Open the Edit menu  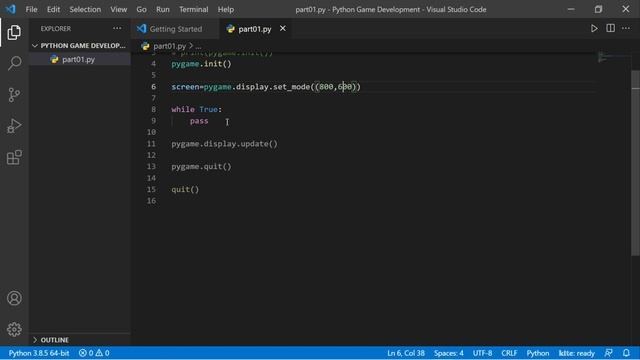click(x=53, y=9)
